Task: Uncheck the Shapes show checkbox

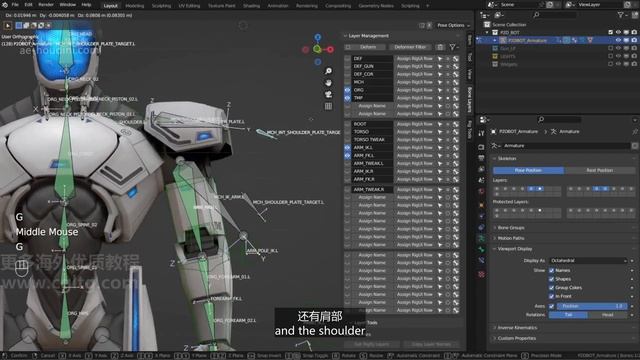Action: coord(551,279)
